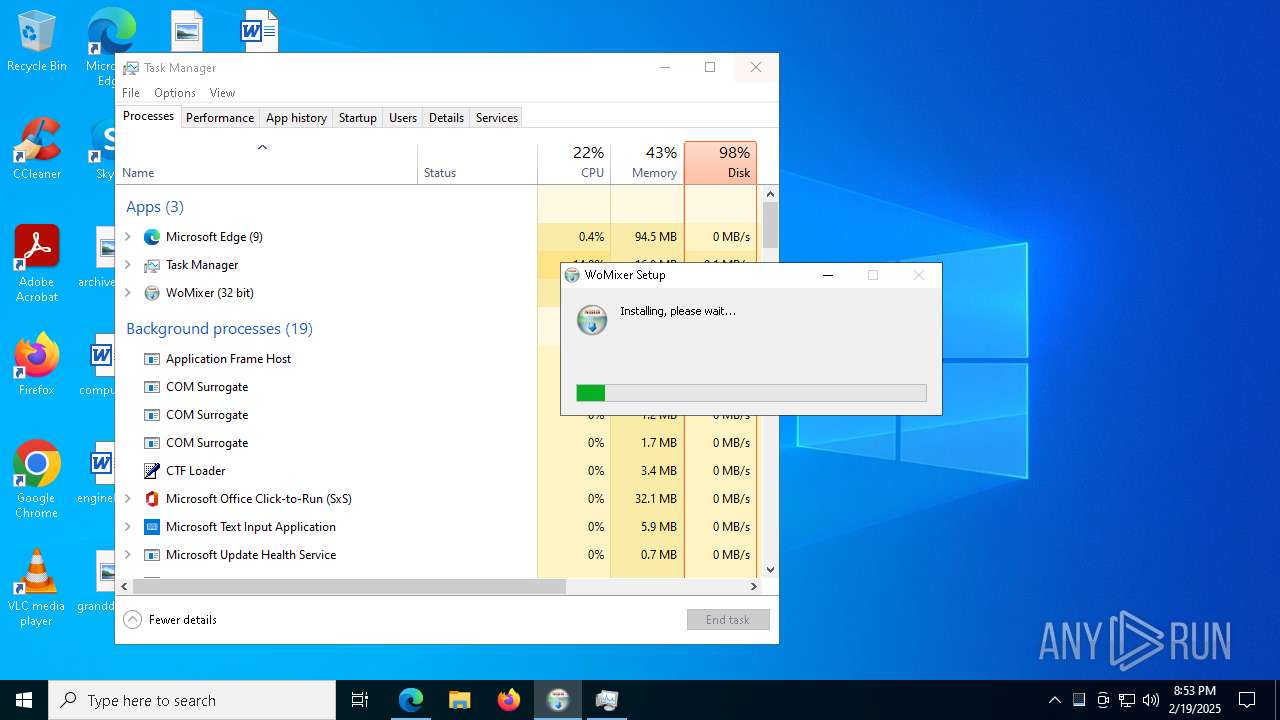The image size is (1280, 720).
Task: Click WoMixer (32 bit) process icon
Action: pyautogui.click(x=152, y=293)
